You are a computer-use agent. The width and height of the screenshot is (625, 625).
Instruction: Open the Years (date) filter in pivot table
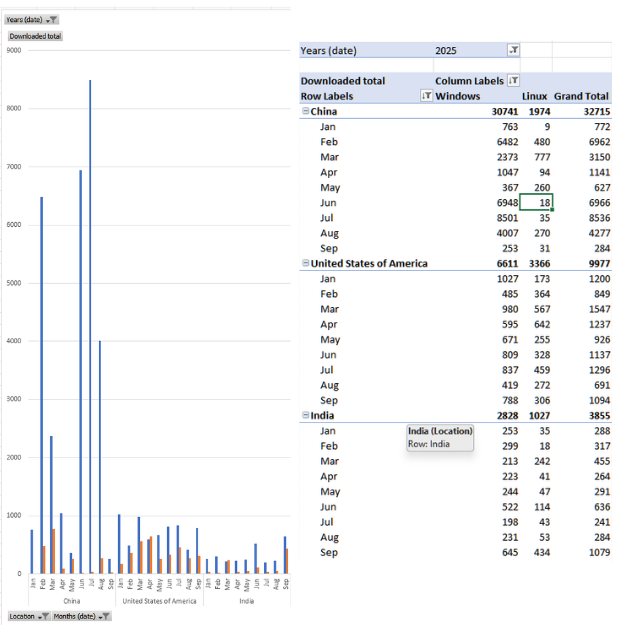tap(513, 50)
